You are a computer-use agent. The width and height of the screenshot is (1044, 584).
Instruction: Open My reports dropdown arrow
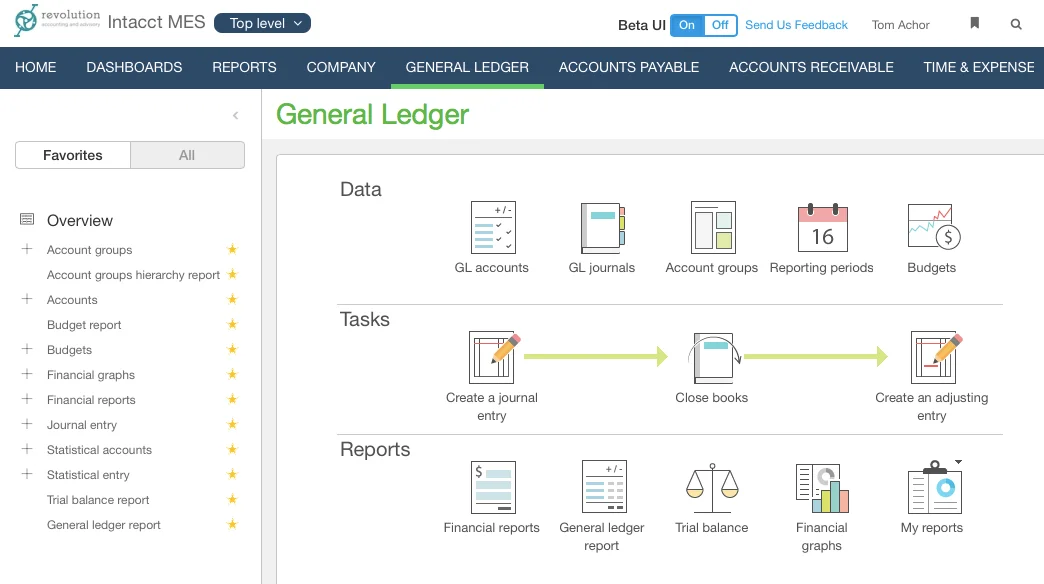click(x=958, y=461)
